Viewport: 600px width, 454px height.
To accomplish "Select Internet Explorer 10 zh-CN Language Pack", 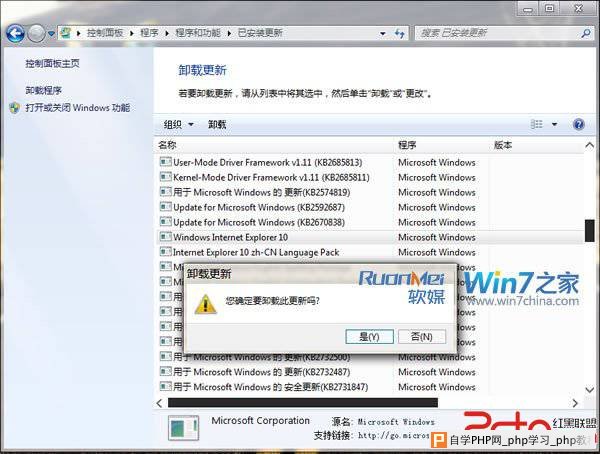I will [x=370, y=252].
